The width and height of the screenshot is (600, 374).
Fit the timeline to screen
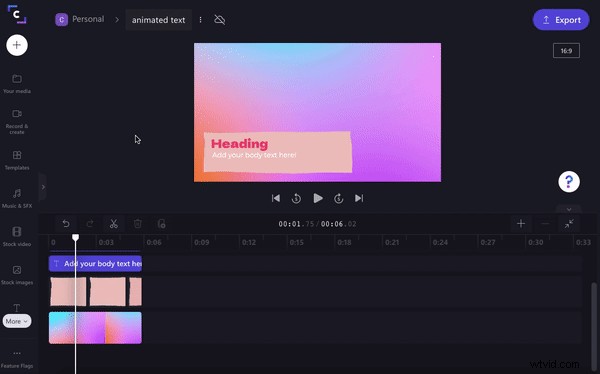(569, 224)
